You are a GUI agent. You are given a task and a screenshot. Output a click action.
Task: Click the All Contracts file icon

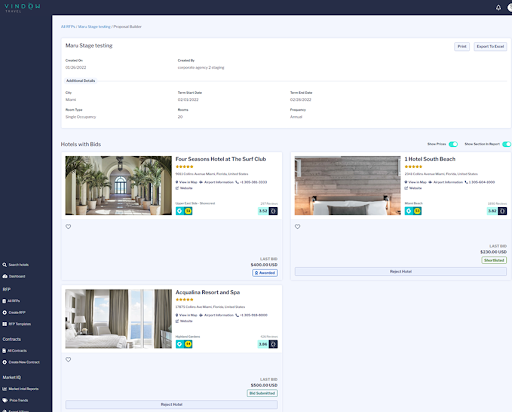click(x=4, y=351)
